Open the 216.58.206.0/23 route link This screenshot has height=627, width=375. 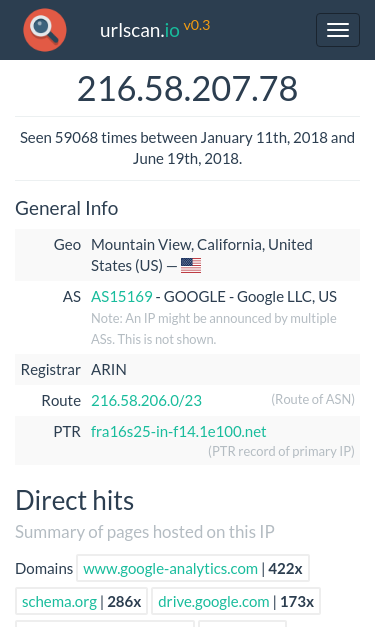[146, 401]
